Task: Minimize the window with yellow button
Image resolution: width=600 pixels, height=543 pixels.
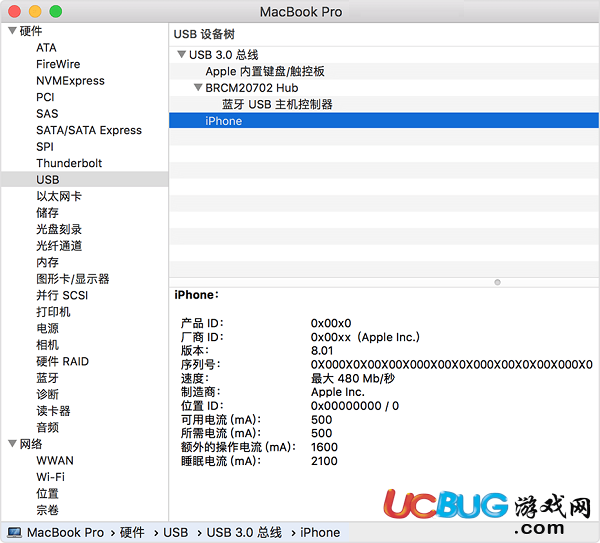Action: (x=35, y=11)
